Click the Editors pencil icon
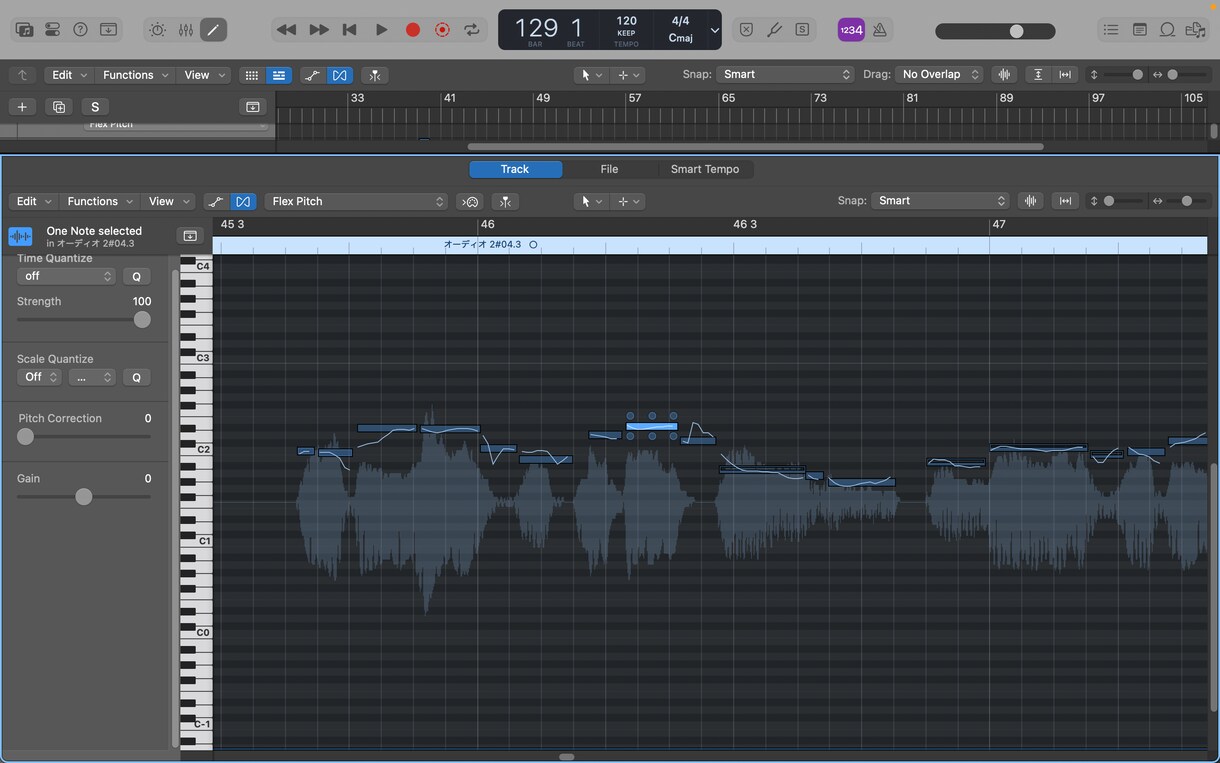Viewport: 1220px width, 763px height. pos(213,30)
